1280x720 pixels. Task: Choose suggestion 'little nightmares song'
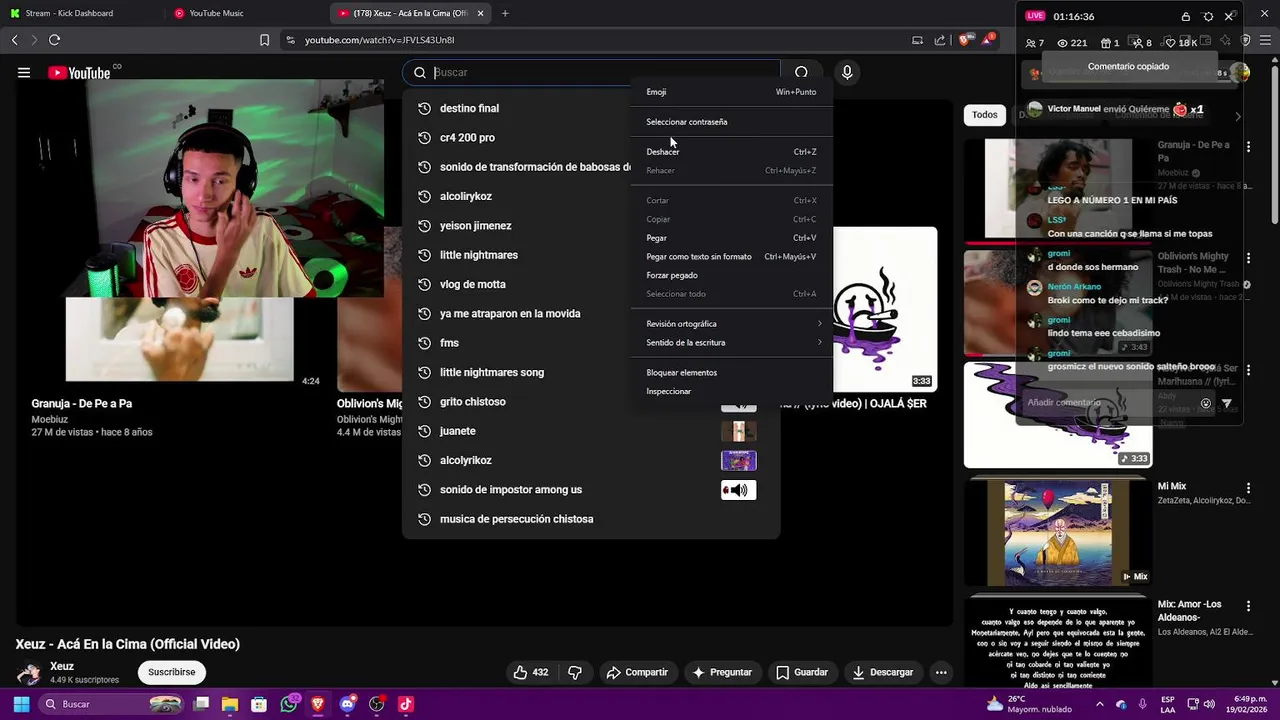coord(590,372)
